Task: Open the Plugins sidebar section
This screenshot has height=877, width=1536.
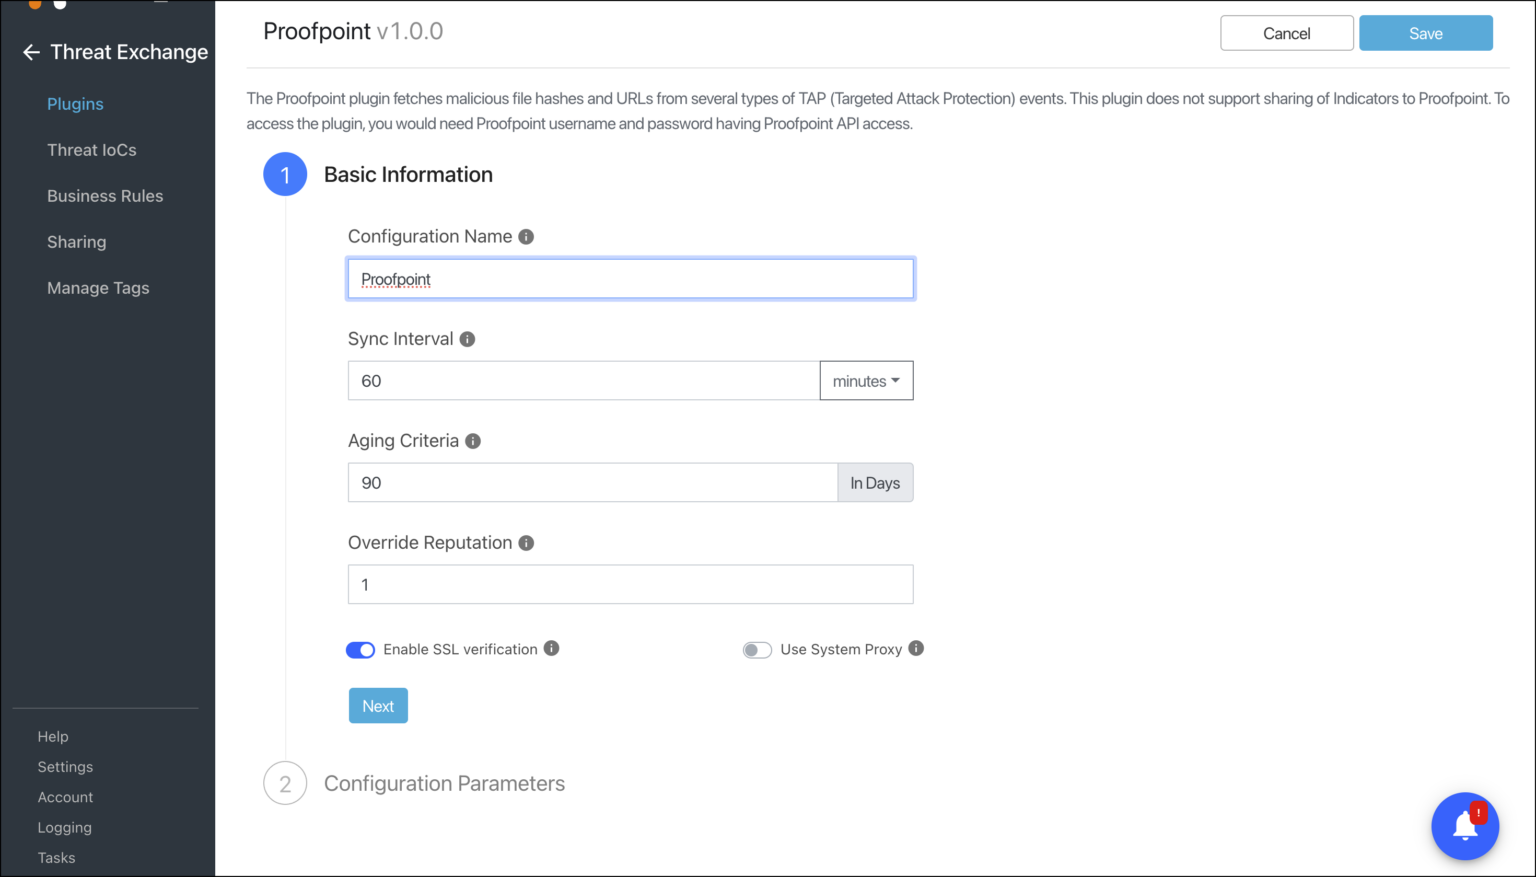Action: click(75, 103)
